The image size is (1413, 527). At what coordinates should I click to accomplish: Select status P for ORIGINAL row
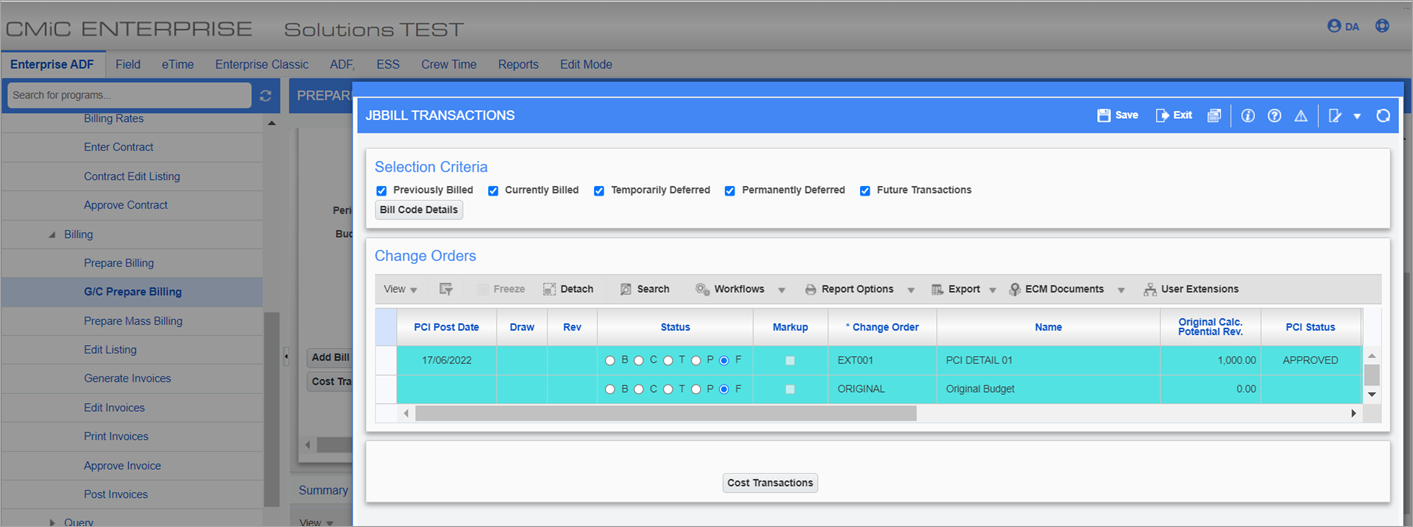pyautogui.click(x=696, y=389)
